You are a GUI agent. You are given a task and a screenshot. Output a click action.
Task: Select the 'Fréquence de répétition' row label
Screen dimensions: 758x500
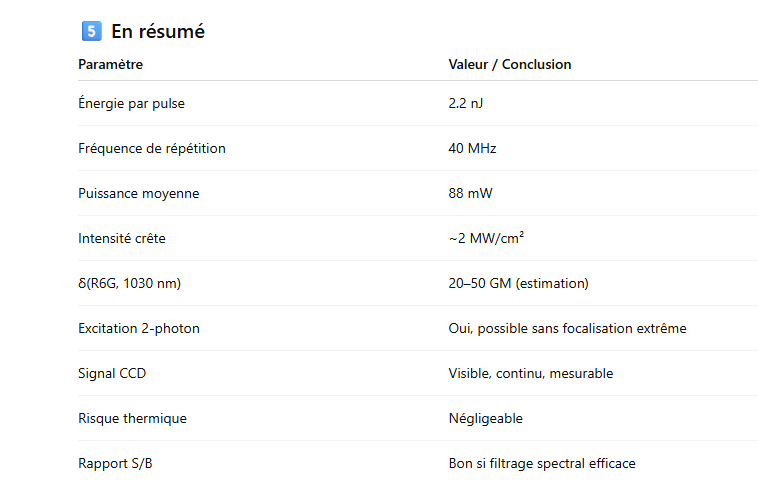tap(152, 148)
